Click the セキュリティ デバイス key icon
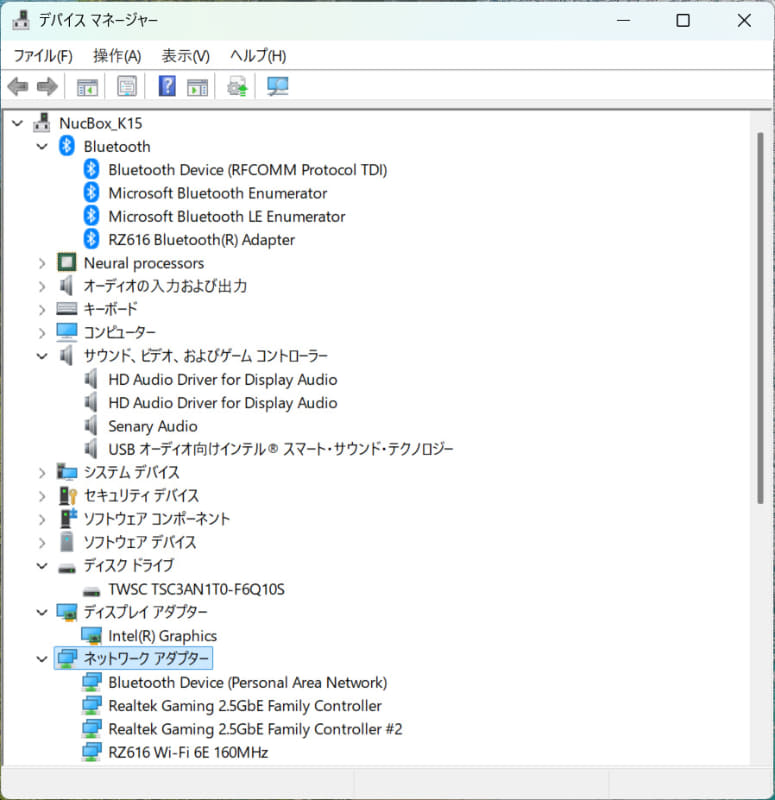The height and width of the screenshot is (800, 775). pos(68,495)
